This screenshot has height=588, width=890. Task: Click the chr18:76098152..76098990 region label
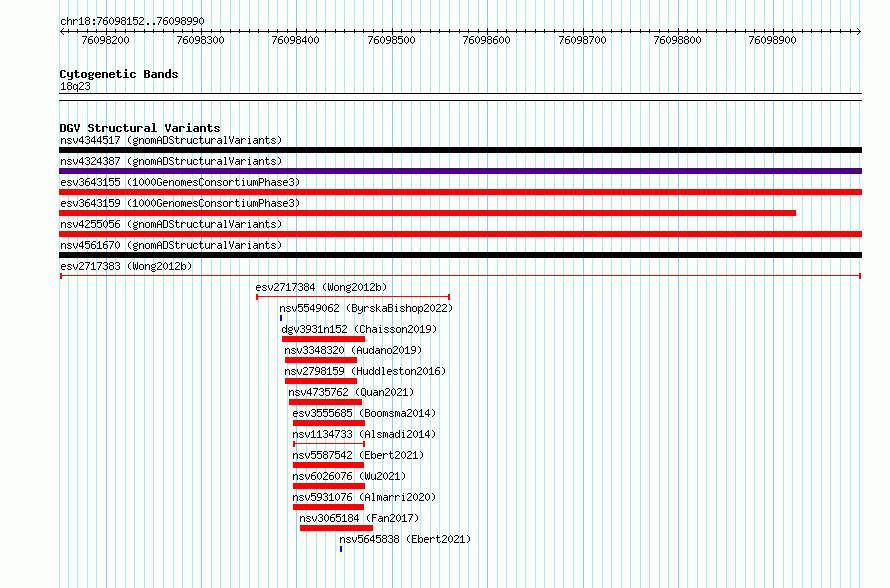pos(132,22)
